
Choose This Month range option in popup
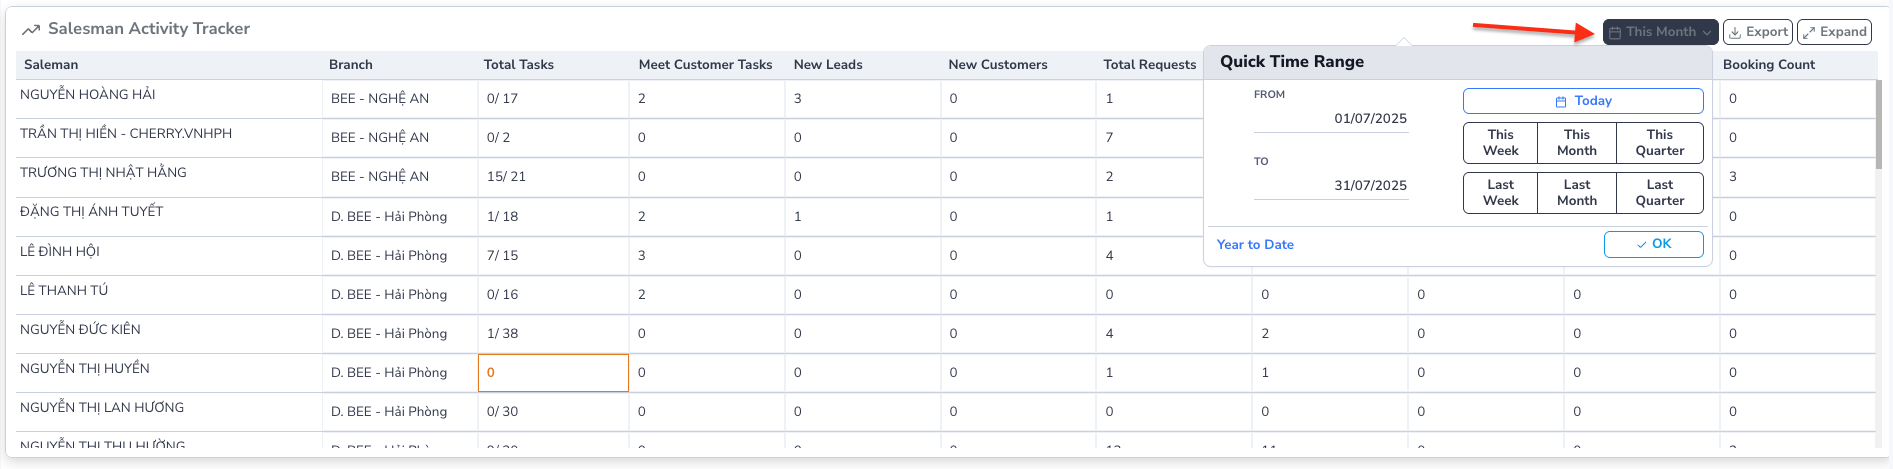(1577, 143)
